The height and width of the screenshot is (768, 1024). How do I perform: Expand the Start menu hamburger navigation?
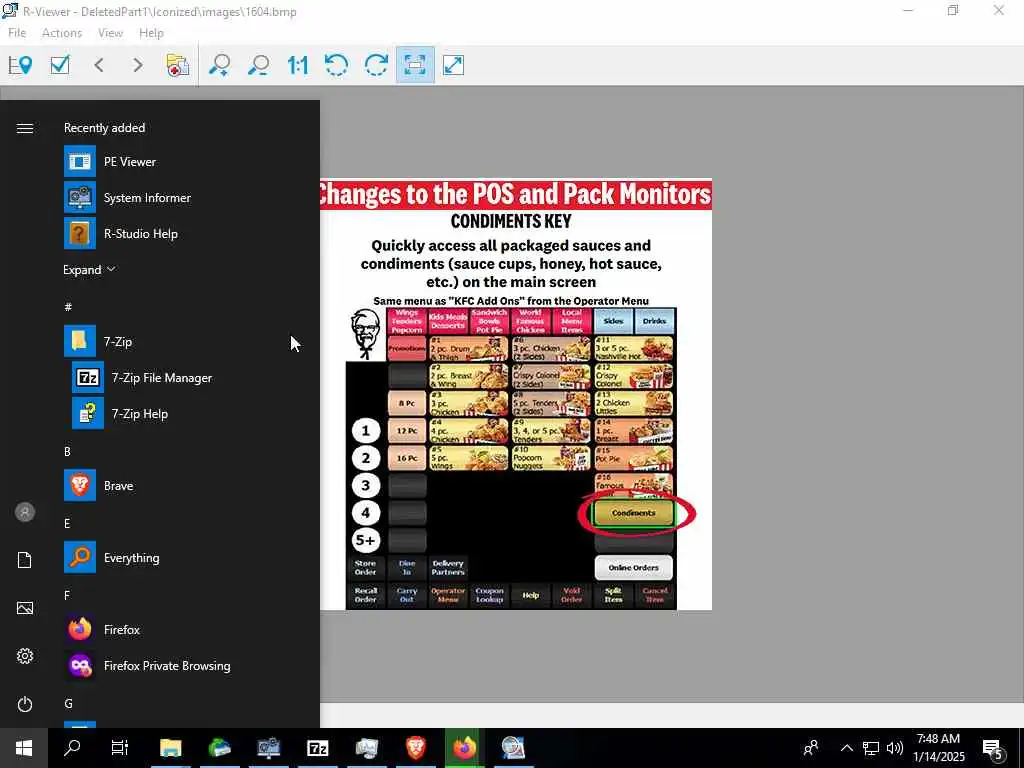pyautogui.click(x=25, y=128)
